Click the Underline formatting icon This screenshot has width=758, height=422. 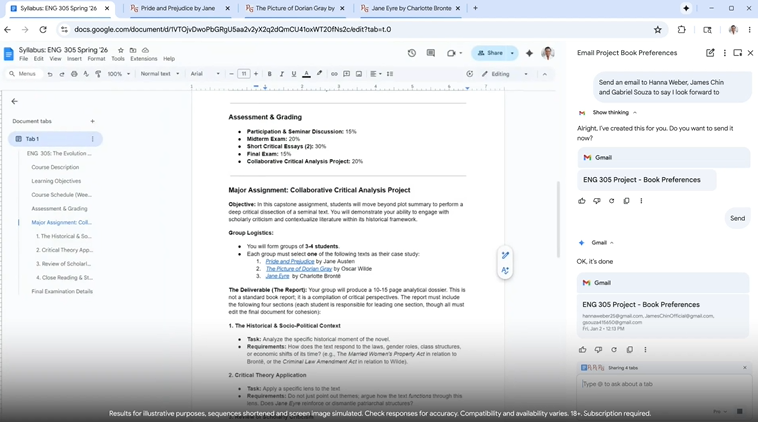[293, 74]
